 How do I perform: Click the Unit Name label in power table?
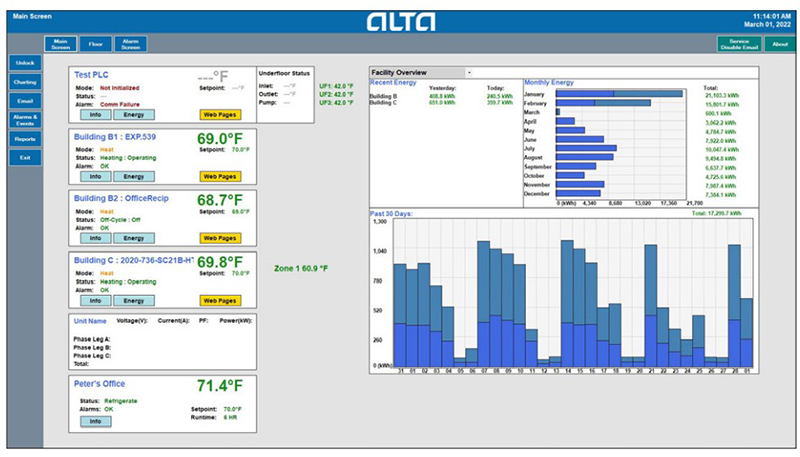click(x=90, y=321)
